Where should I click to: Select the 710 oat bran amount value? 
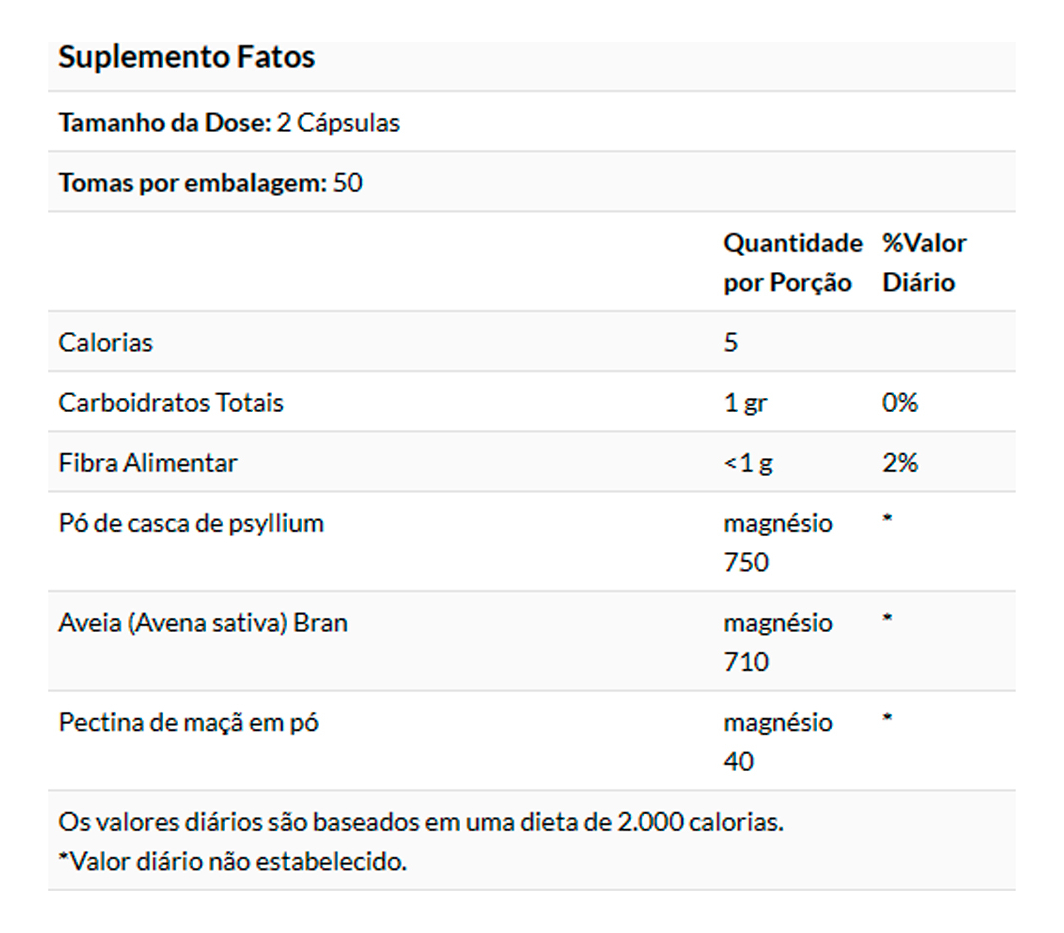(746, 662)
